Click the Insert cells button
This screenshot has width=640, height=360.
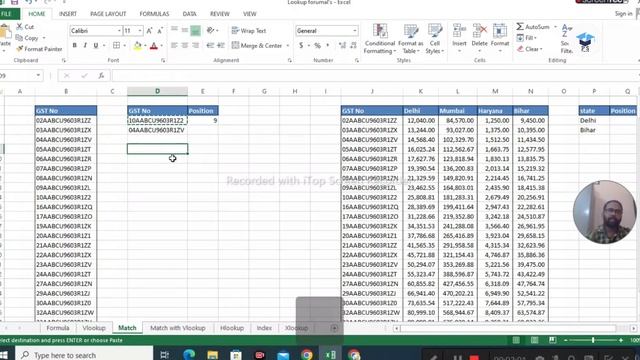pos(459,38)
